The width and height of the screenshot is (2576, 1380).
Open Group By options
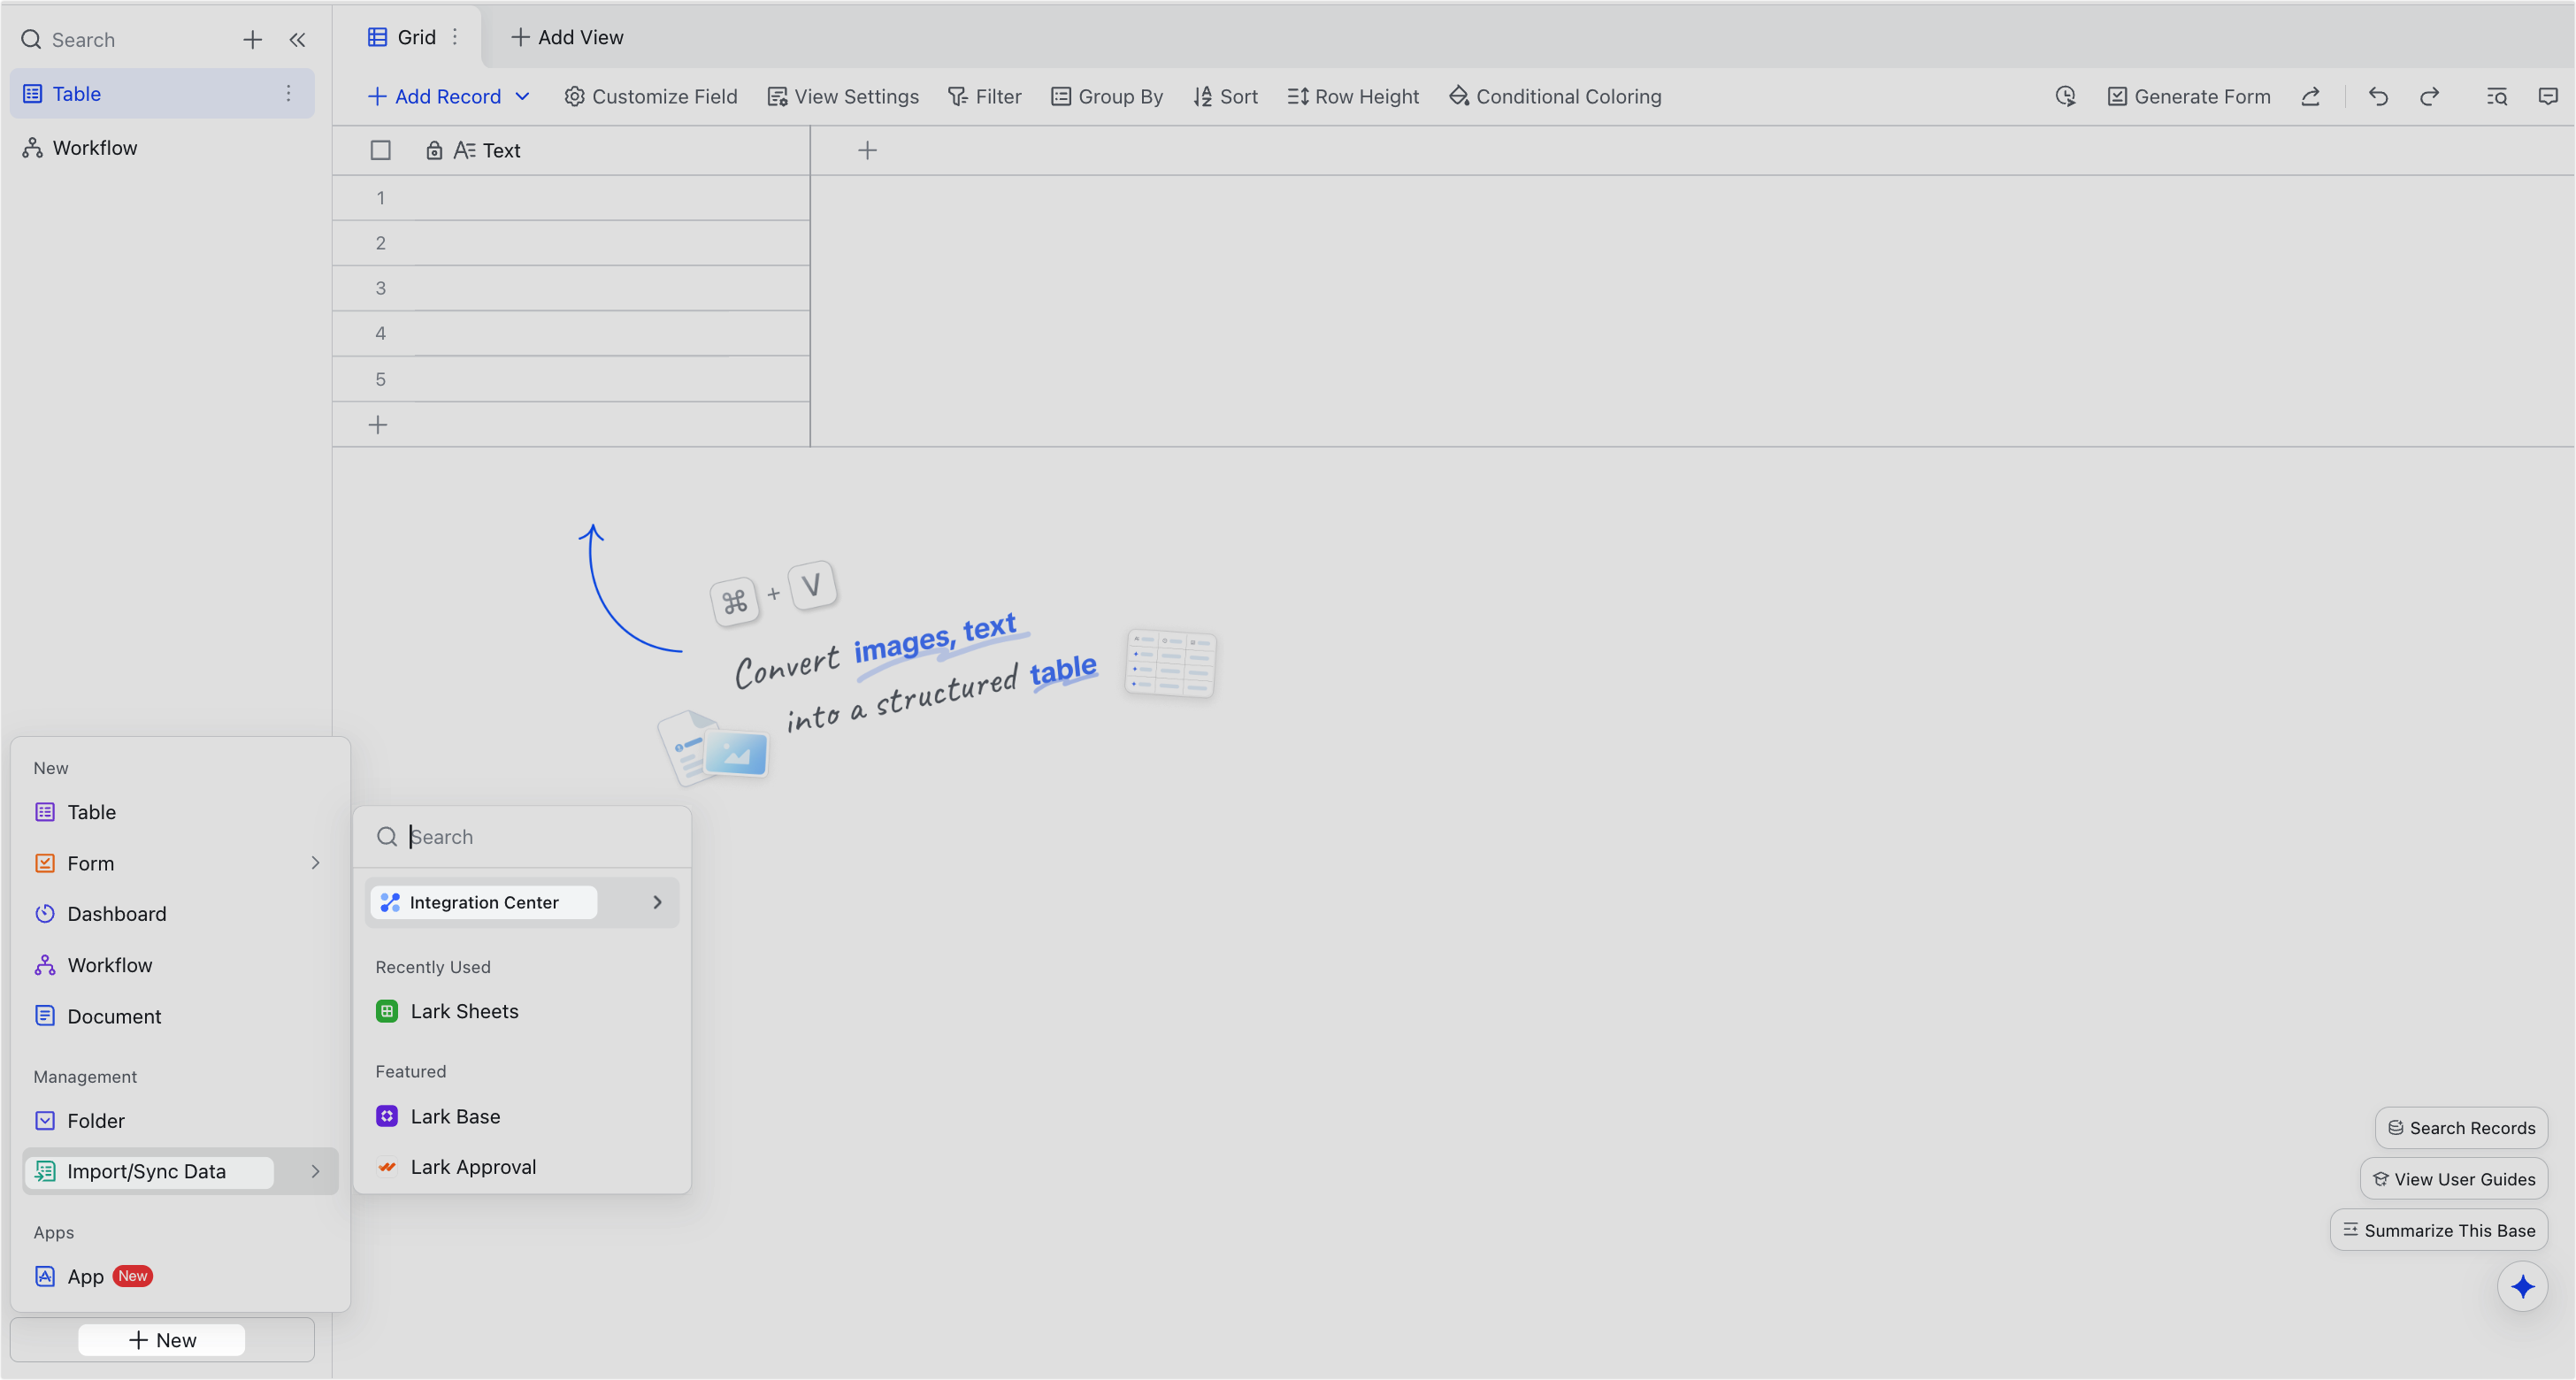1107,96
